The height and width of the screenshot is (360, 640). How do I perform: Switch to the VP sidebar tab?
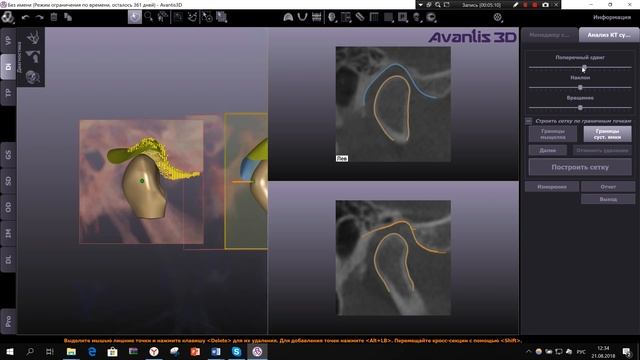(x=8, y=40)
